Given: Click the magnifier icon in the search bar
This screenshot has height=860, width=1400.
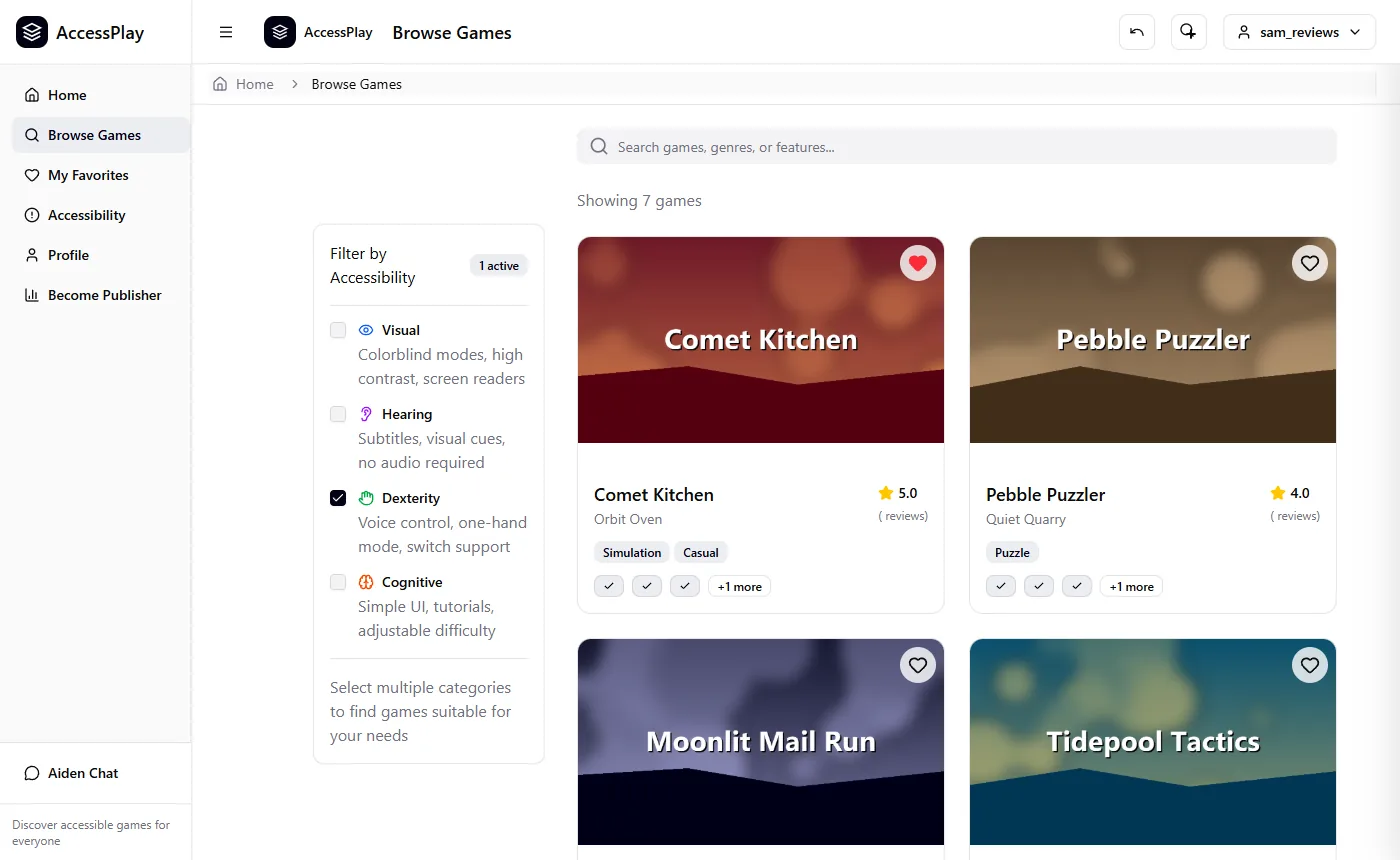Looking at the screenshot, I should [599, 146].
